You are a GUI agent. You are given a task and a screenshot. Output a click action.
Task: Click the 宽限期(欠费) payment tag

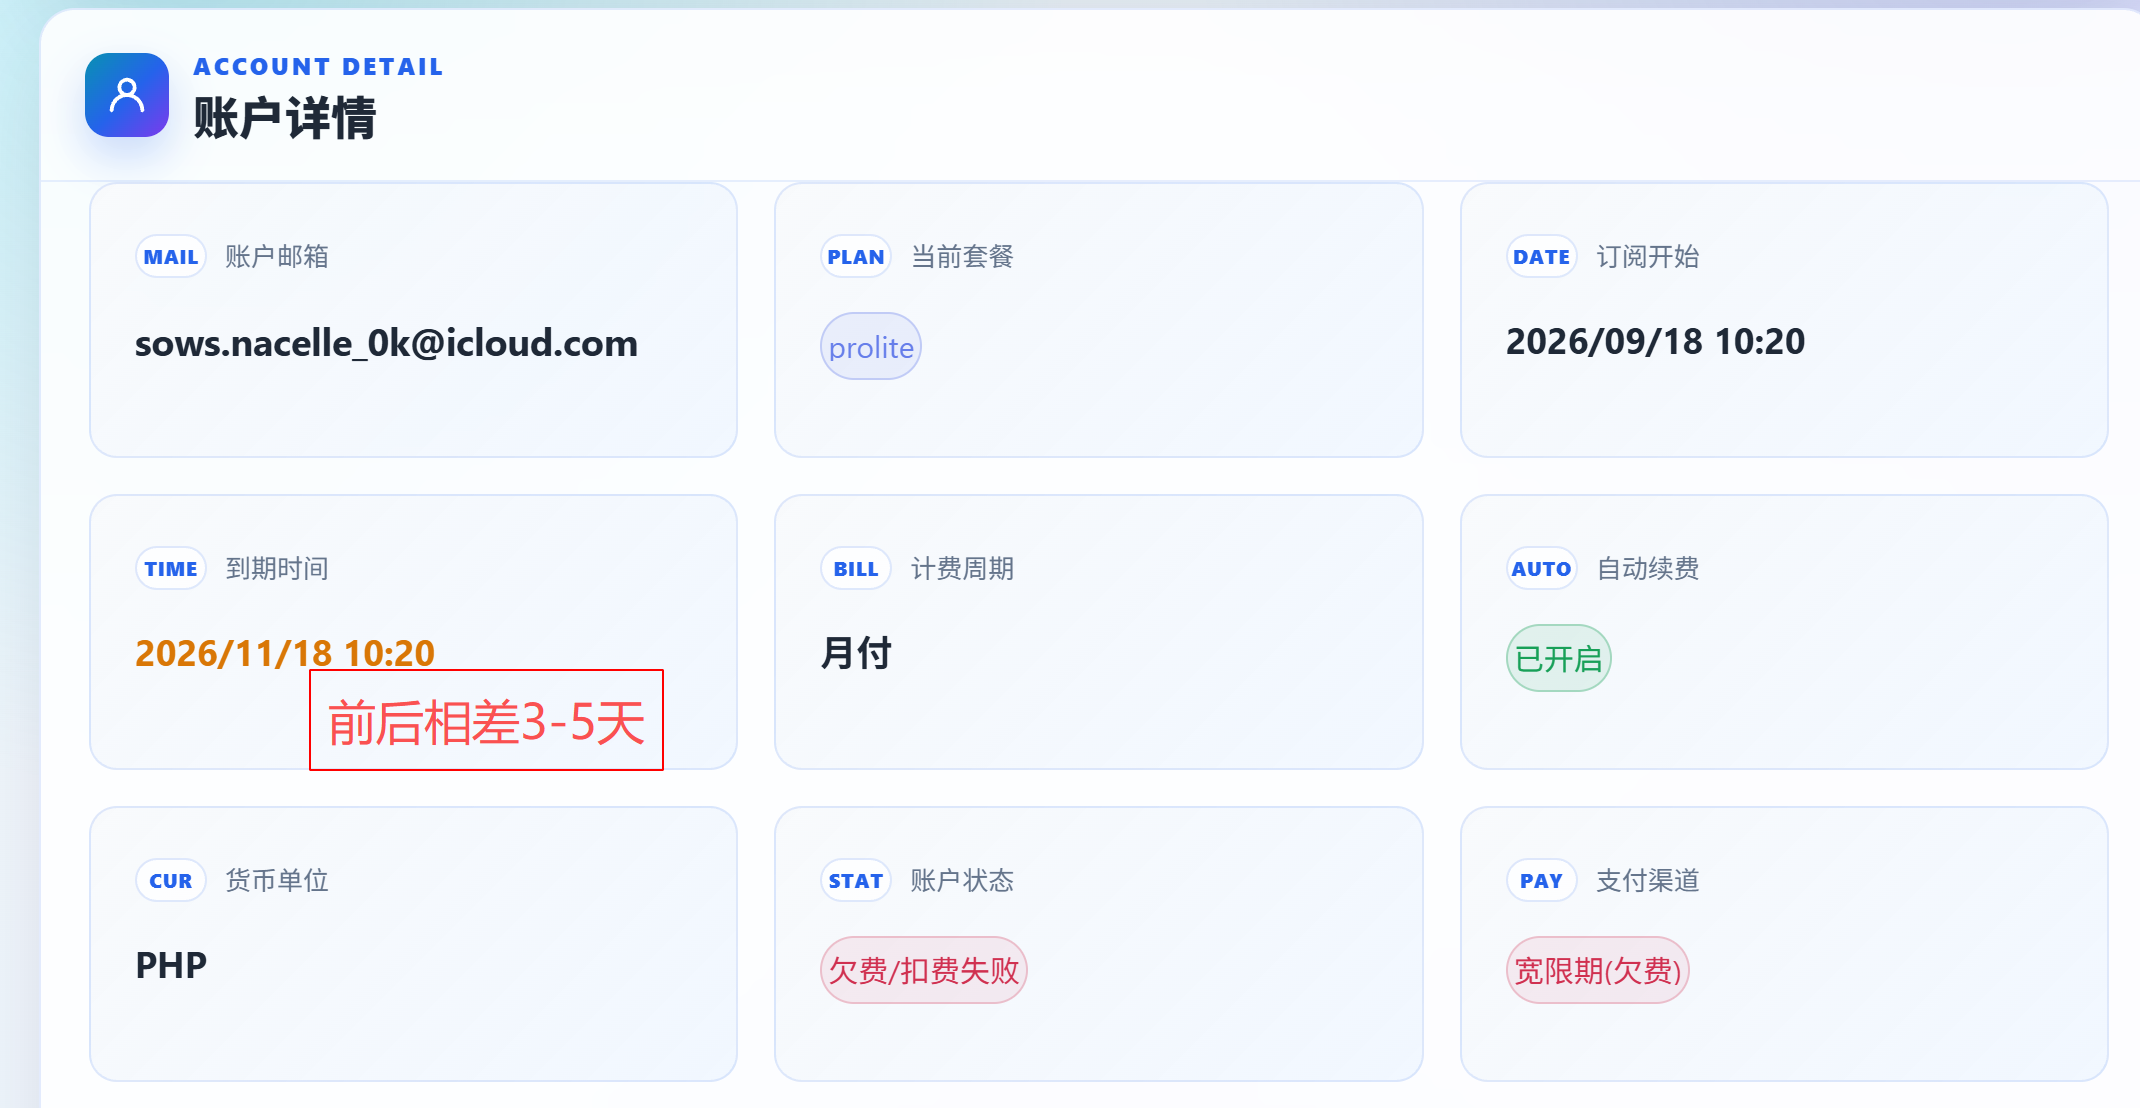tap(1598, 970)
